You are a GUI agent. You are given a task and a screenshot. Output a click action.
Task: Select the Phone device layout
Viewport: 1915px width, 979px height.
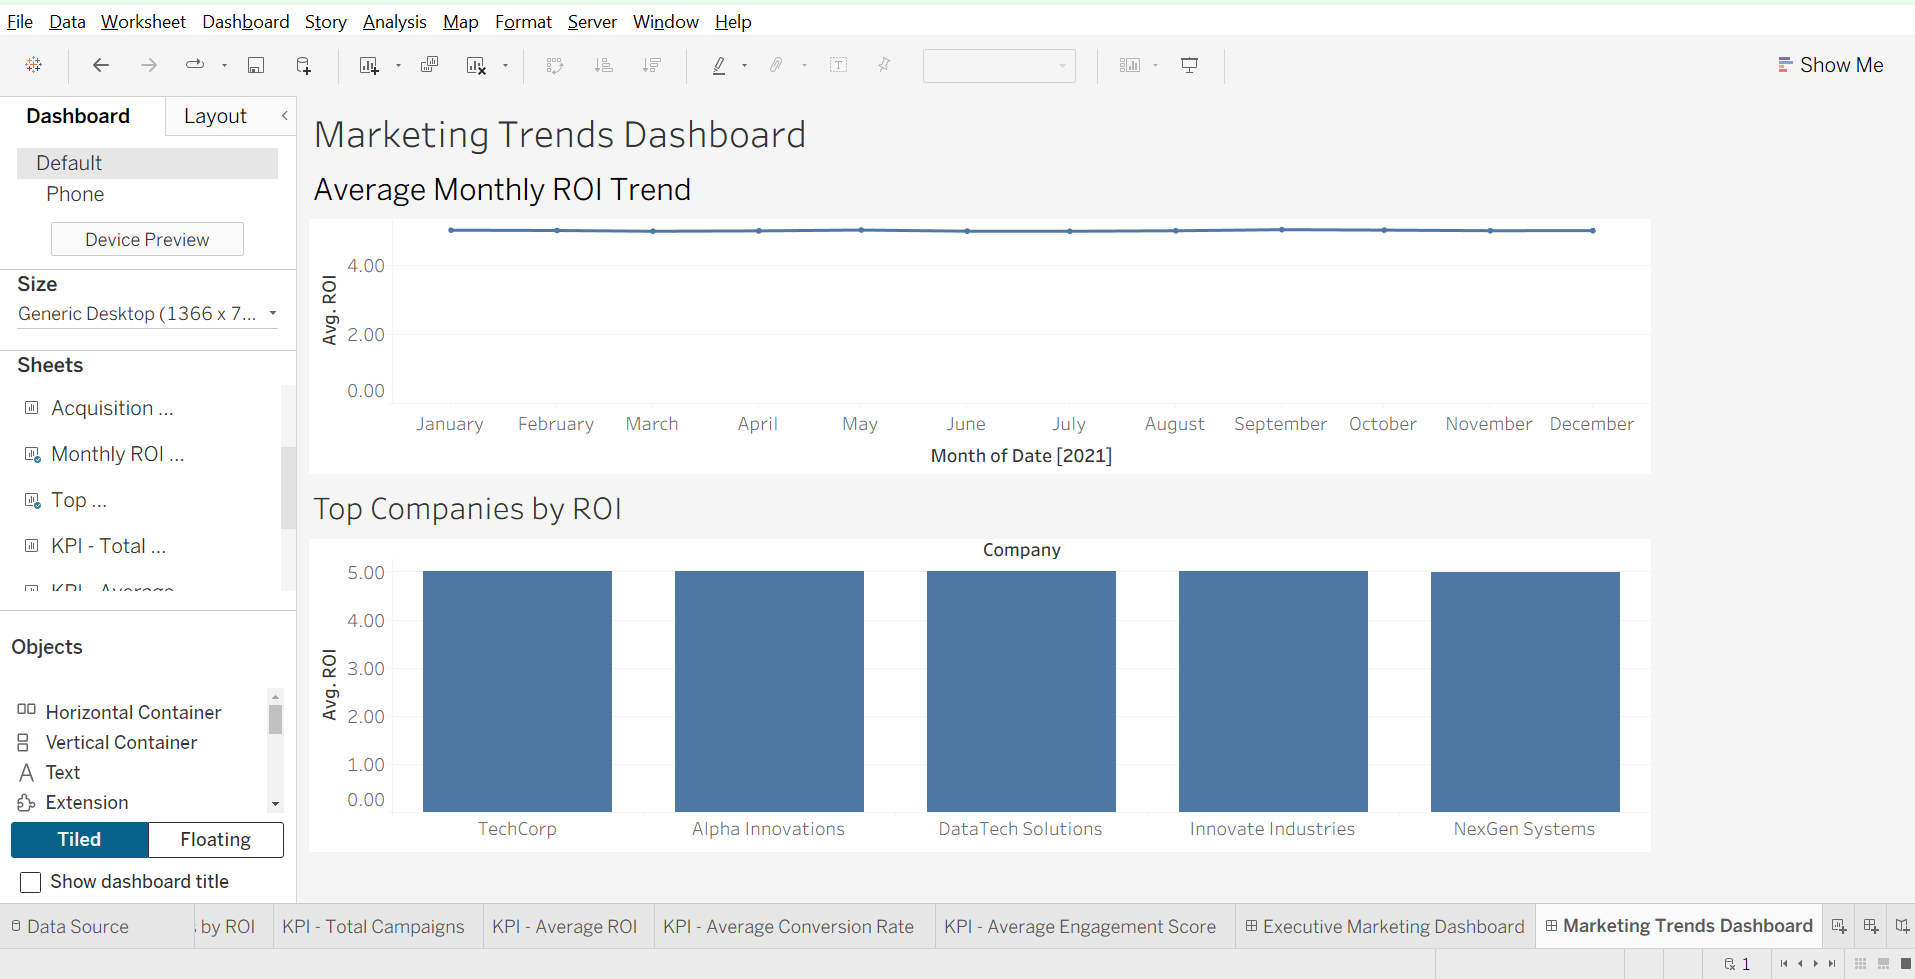75,194
